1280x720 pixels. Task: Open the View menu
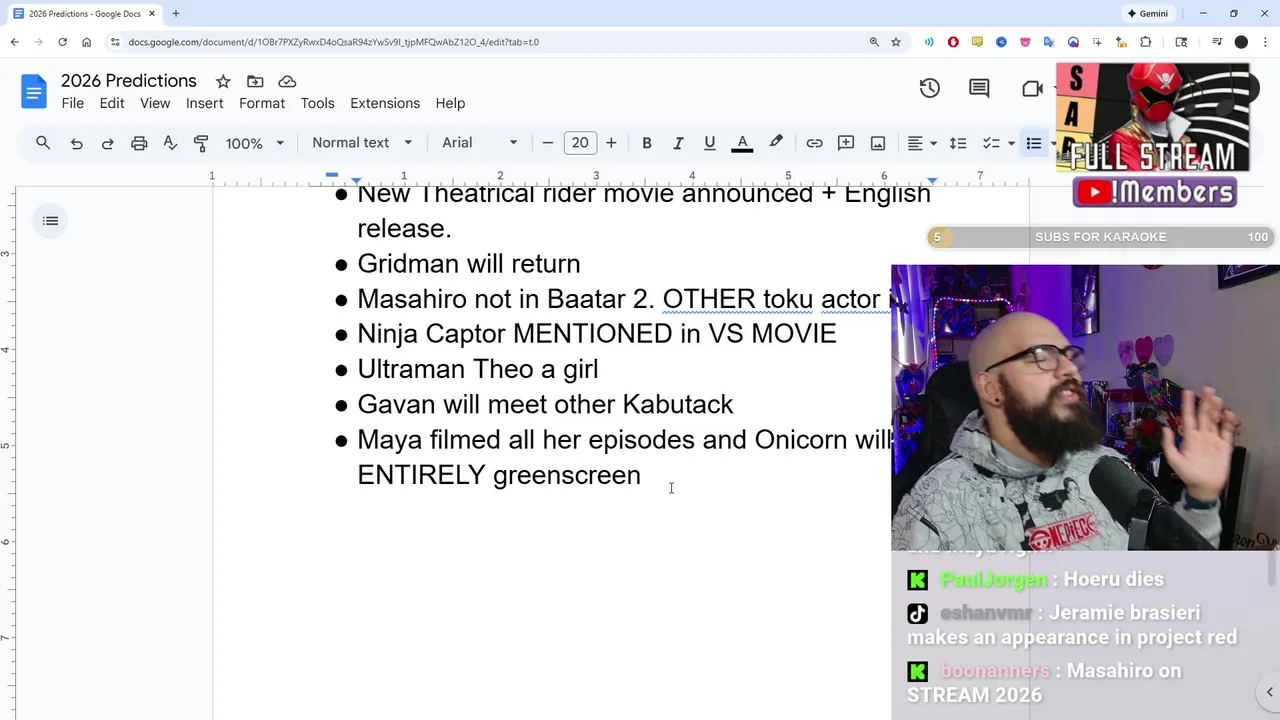[x=155, y=103]
